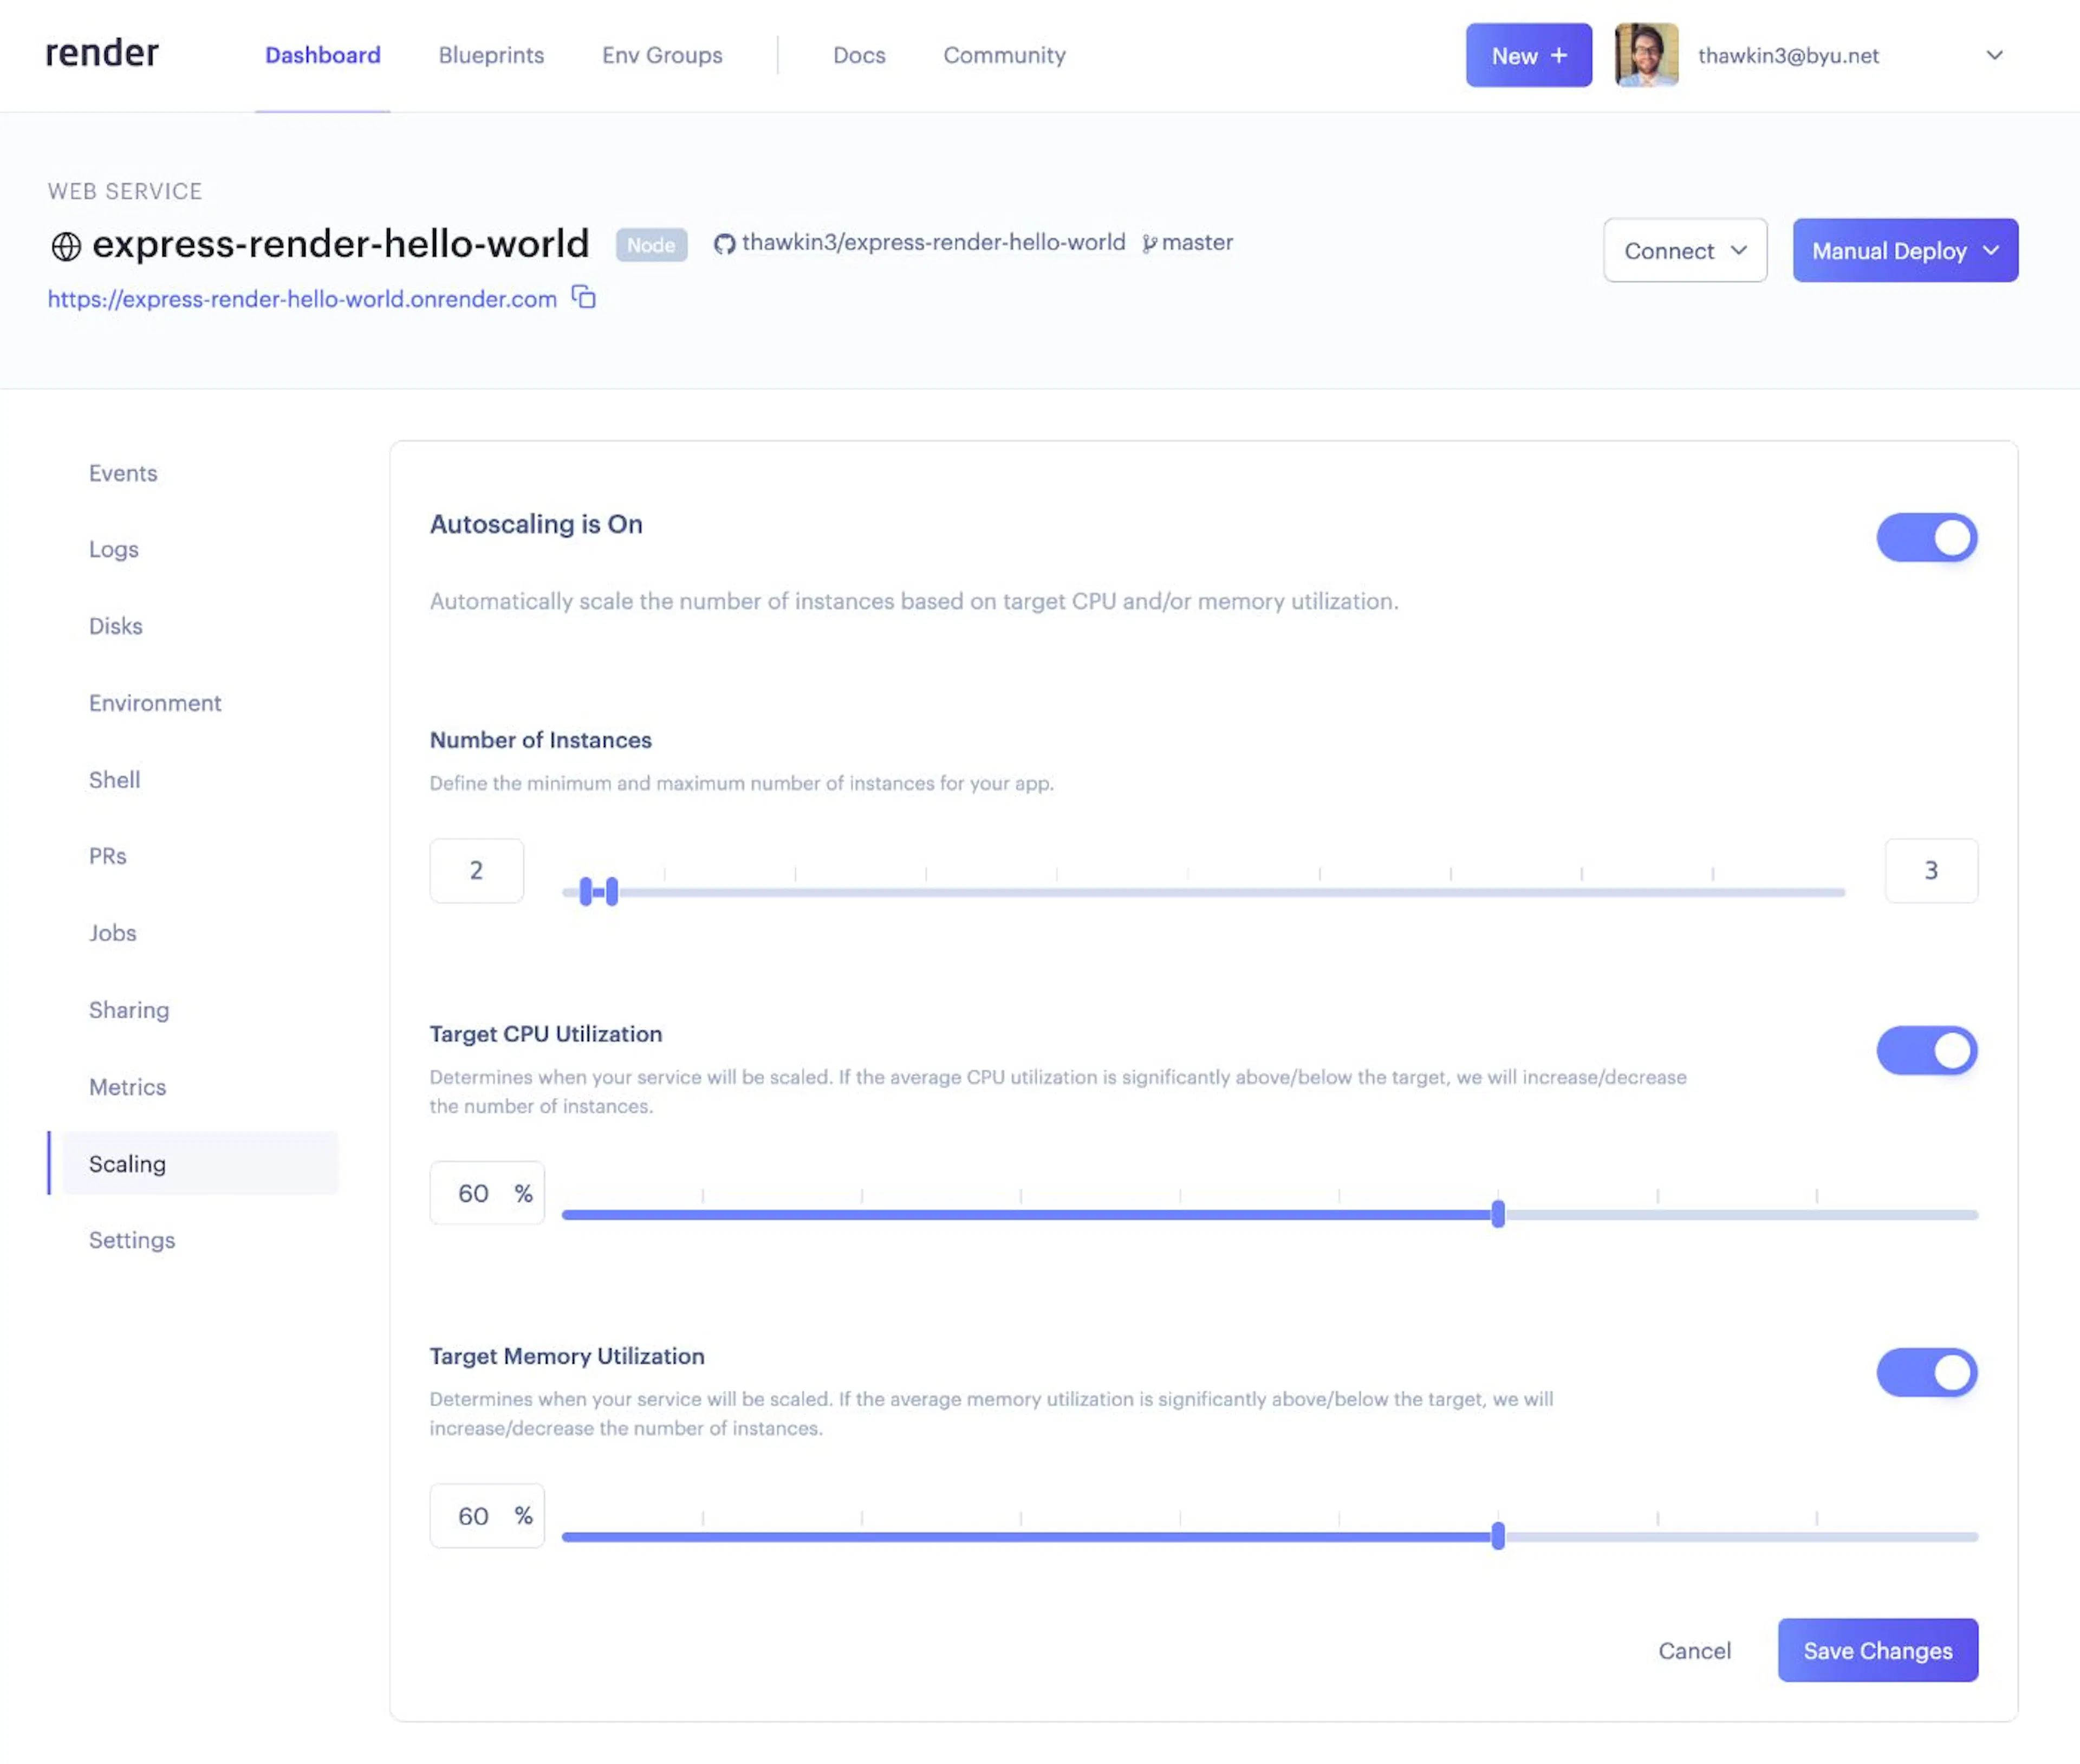The image size is (2080, 1764).
Task: Click the New + button
Action: pyautogui.click(x=1528, y=55)
